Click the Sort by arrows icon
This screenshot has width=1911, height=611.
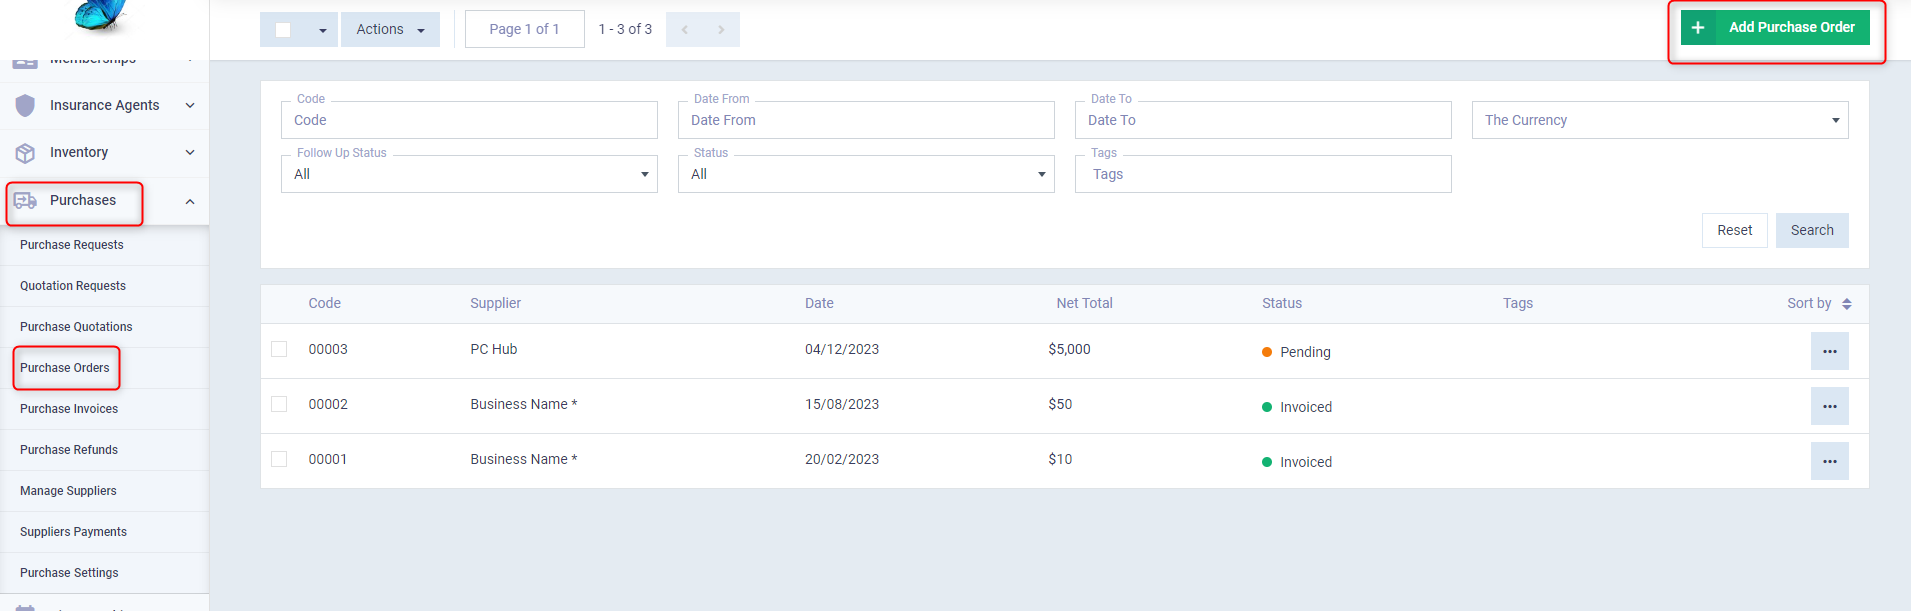coord(1846,304)
